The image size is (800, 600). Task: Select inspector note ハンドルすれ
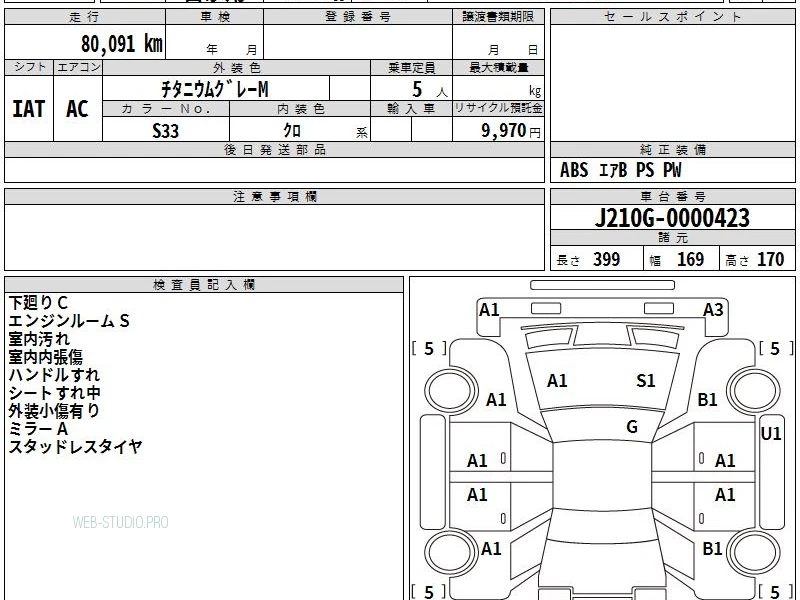pos(54,375)
